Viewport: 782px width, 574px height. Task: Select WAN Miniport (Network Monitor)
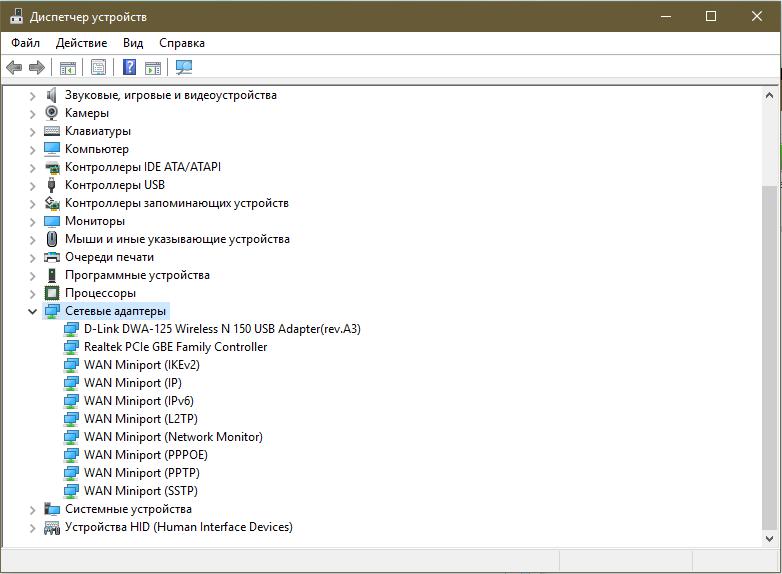point(173,437)
